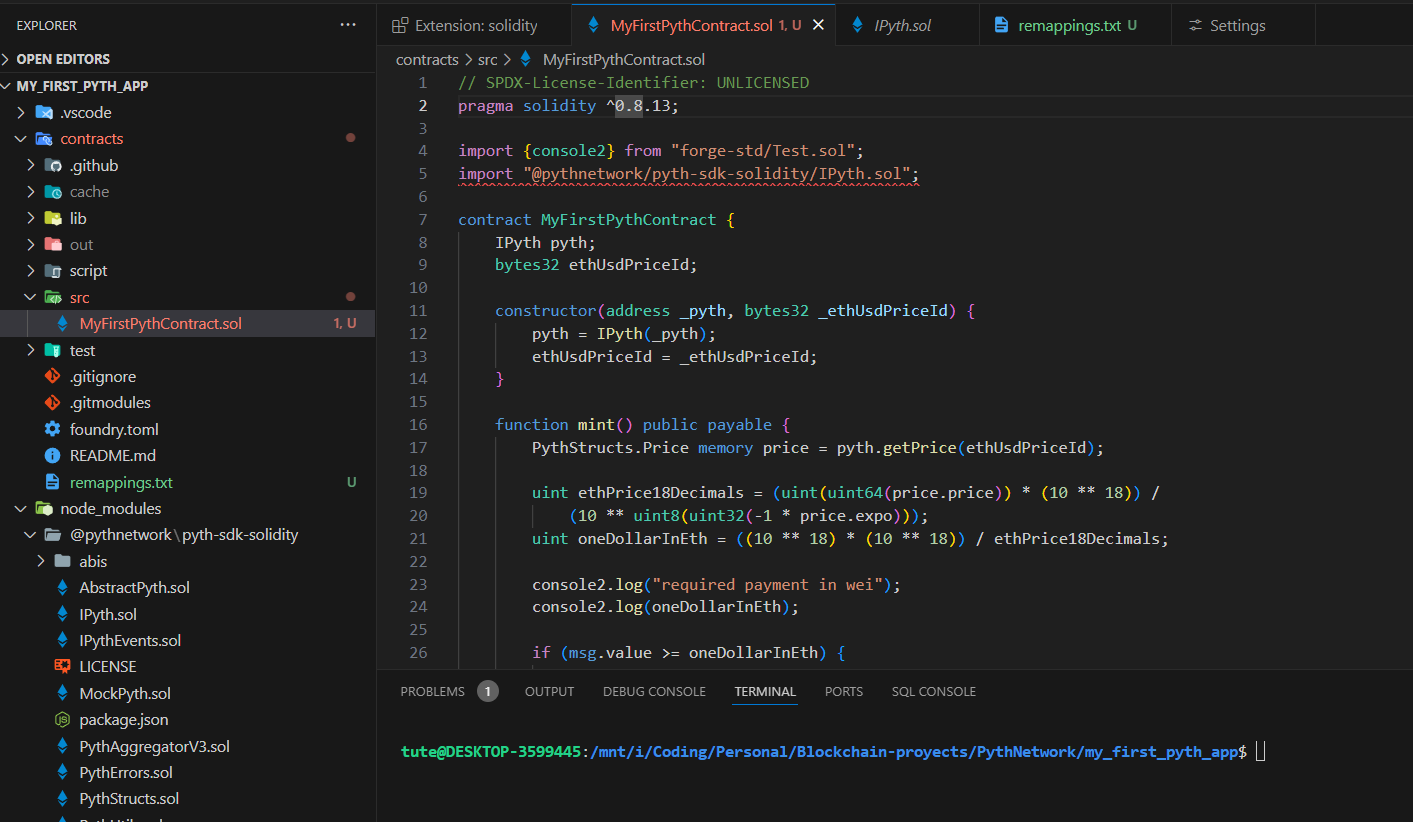This screenshot has width=1413, height=822.
Task: Click the .github folder icon
Action: point(53,165)
